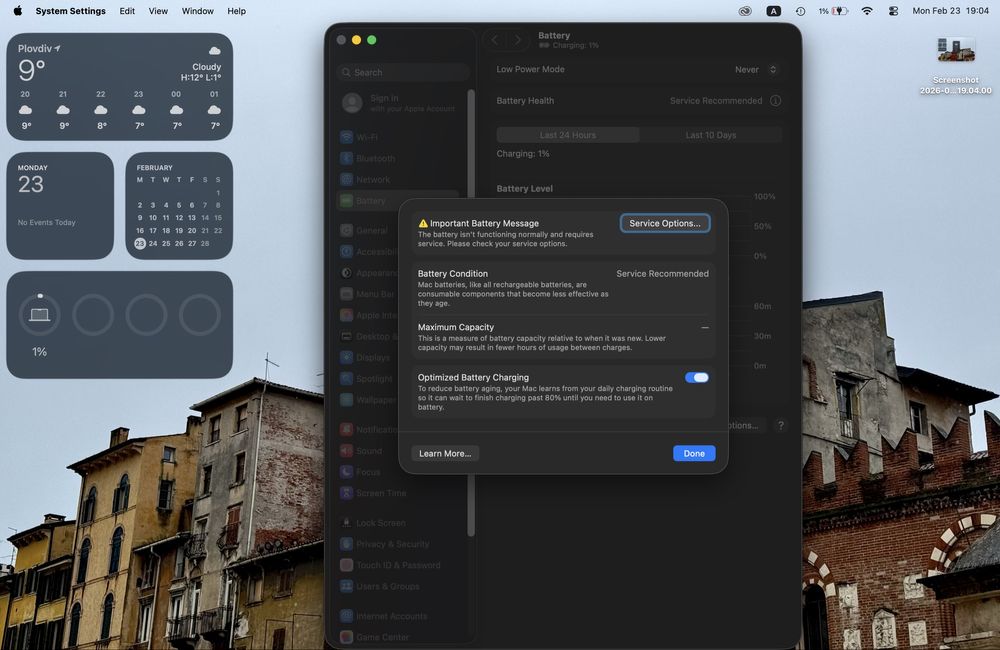Open Appearance settings from the sidebar icon

coord(346,272)
